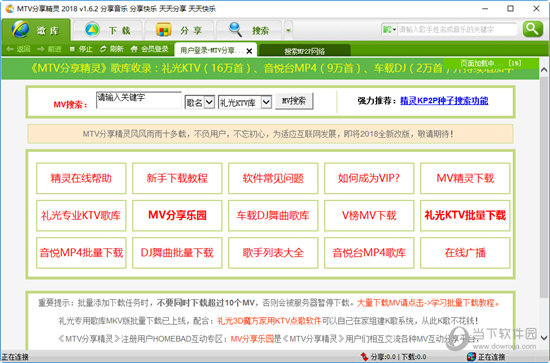This screenshot has width=550, height=363.
Task: Expand the 礼光KTV库 library dropdown
Action: (266, 102)
